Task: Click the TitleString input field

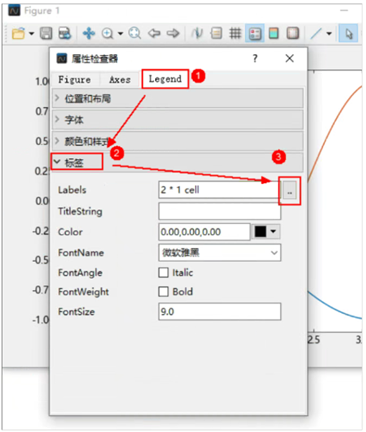Action: point(220,211)
